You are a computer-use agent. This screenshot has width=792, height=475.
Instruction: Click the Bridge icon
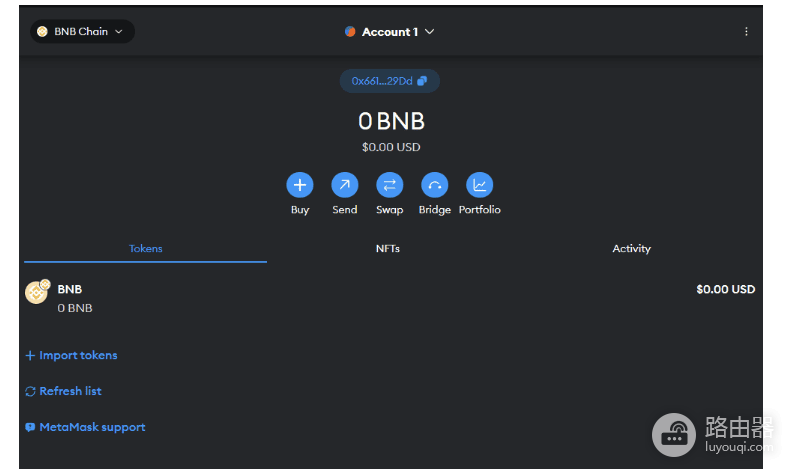coord(434,185)
